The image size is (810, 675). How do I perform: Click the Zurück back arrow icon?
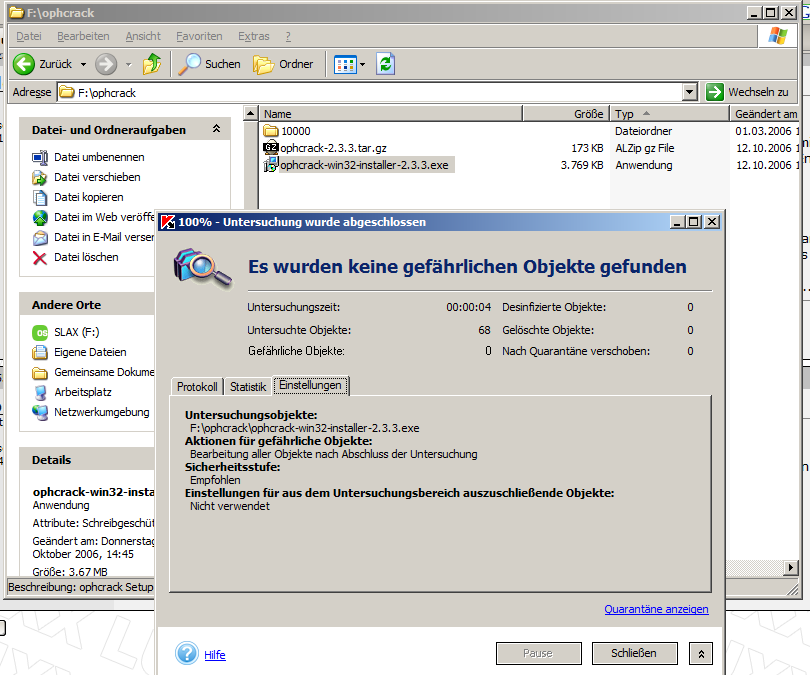[24, 64]
